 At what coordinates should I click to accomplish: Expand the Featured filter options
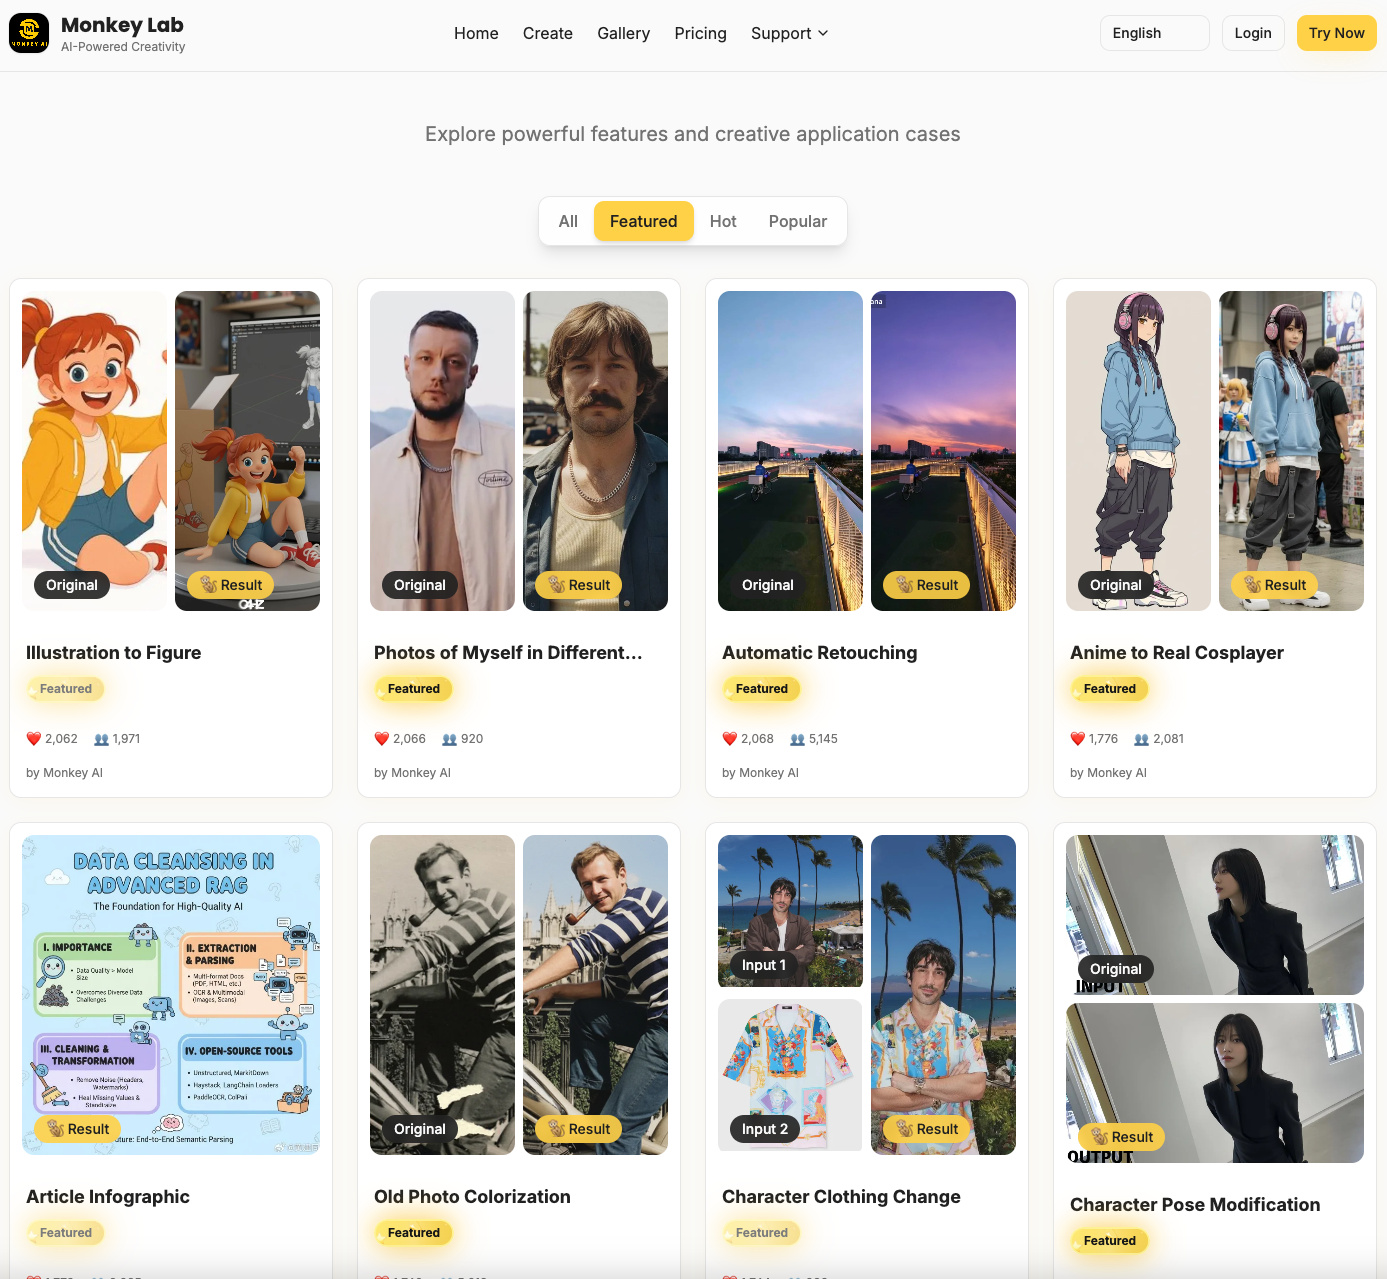click(x=643, y=221)
